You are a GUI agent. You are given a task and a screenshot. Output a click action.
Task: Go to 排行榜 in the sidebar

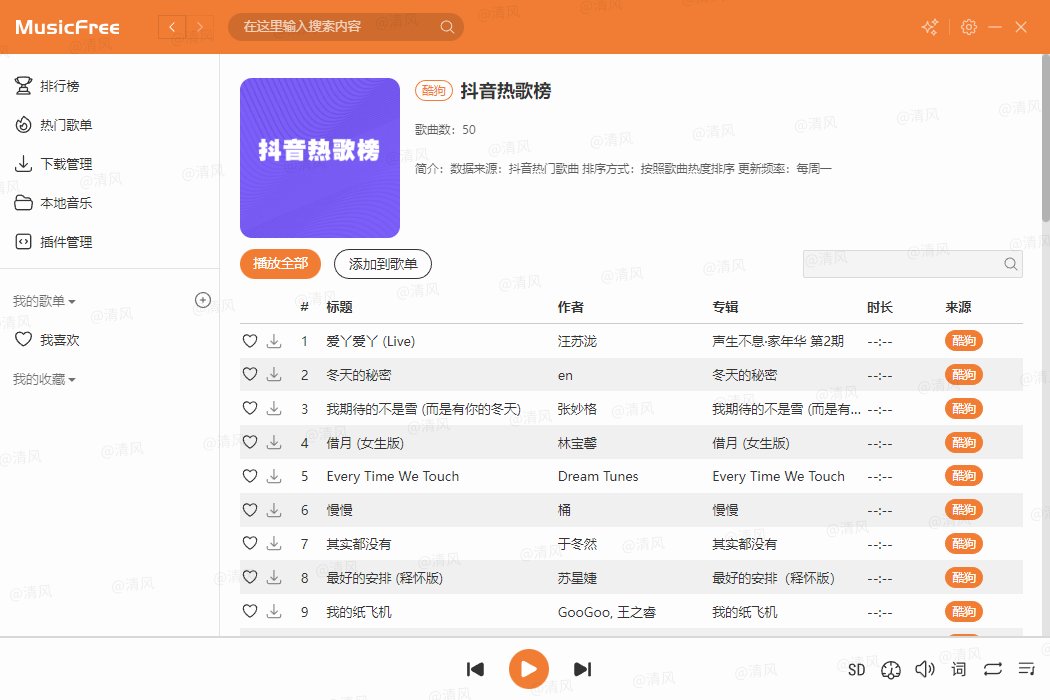(59, 86)
